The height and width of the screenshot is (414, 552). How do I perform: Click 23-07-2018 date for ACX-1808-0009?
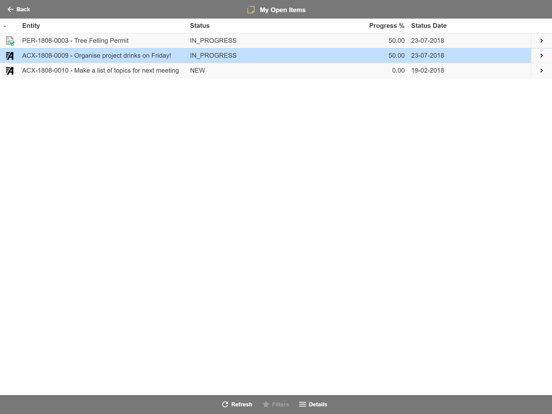tap(427, 56)
